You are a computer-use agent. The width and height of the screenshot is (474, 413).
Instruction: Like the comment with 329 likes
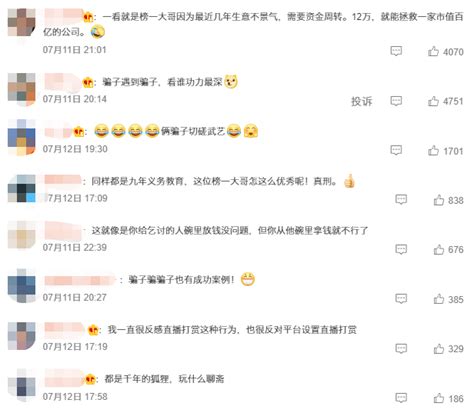click(439, 349)
